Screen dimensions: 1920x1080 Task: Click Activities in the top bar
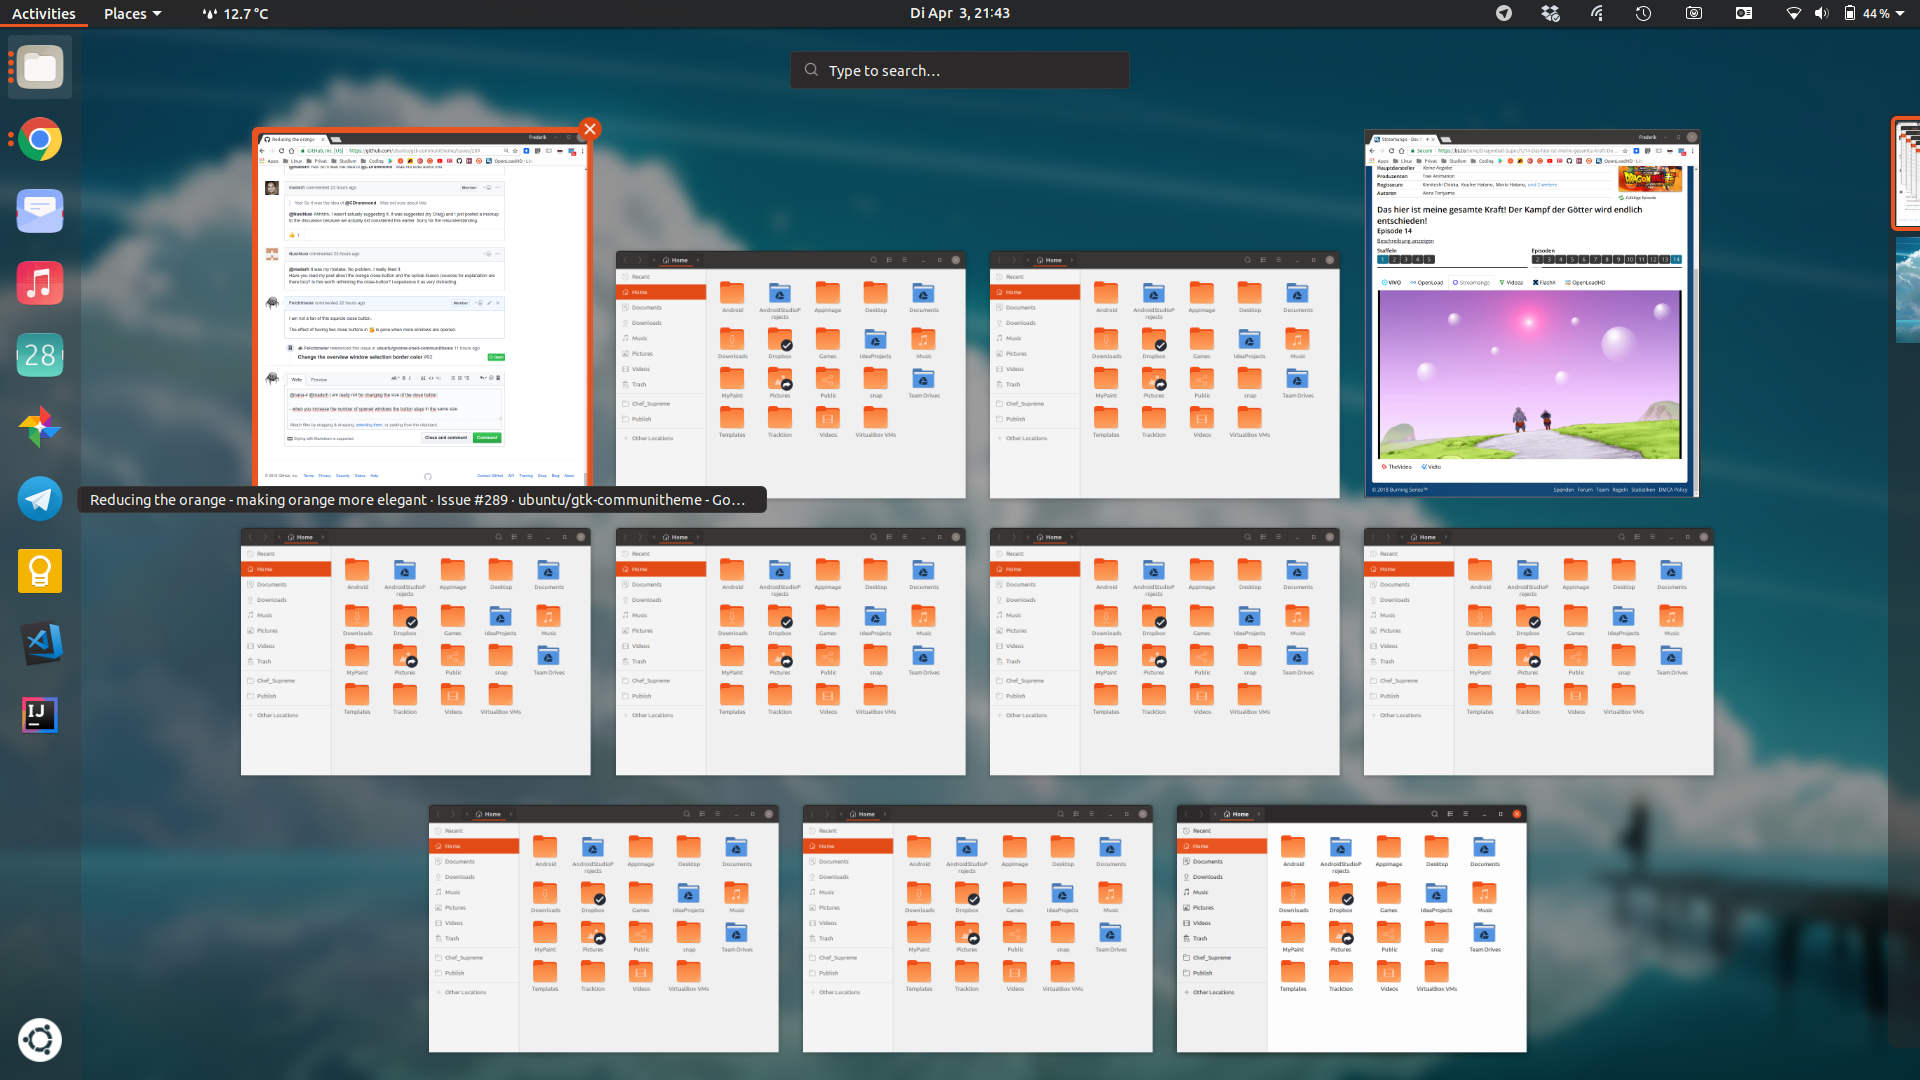coord(43,13)
